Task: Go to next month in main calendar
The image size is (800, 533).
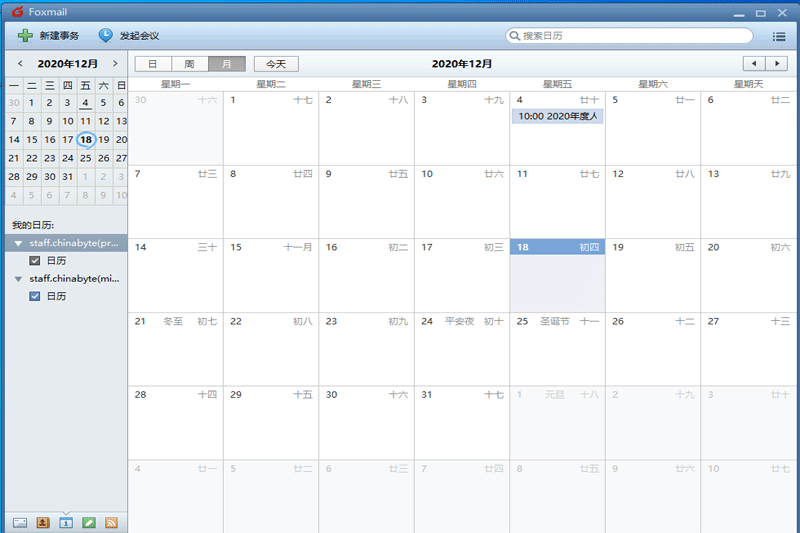Action: click(x=778, y=64)
